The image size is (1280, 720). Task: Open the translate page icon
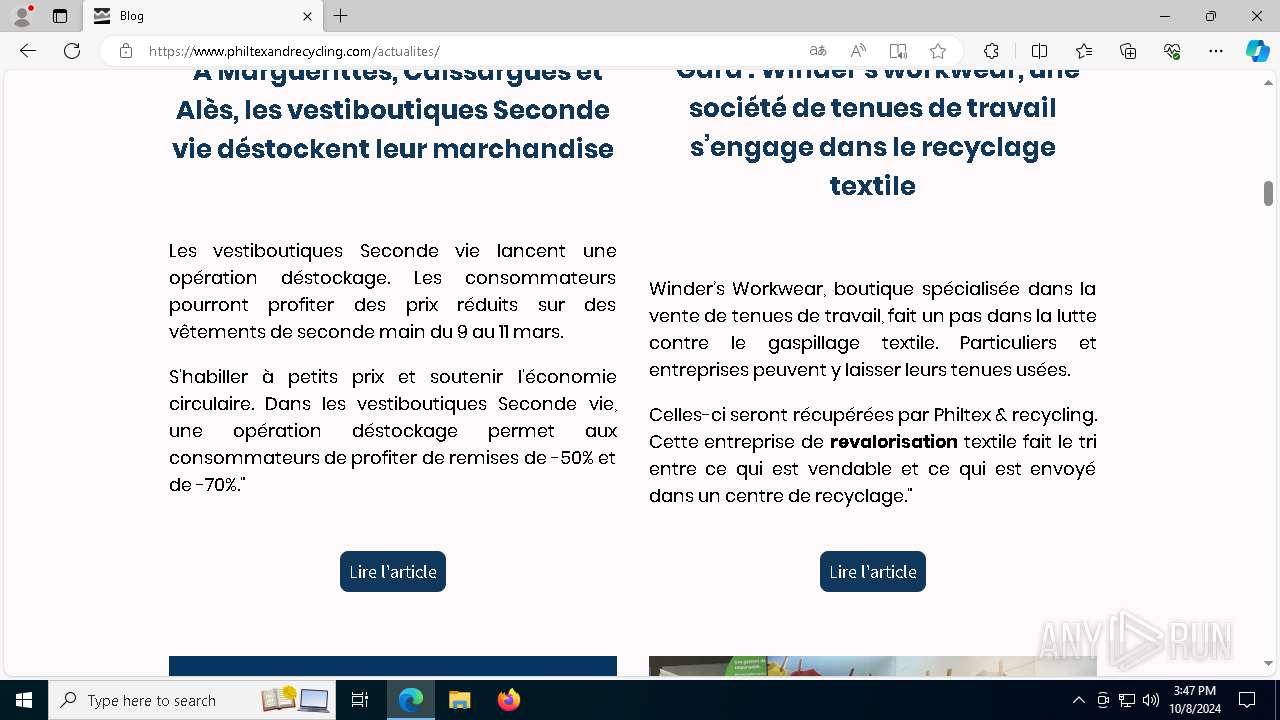pyautogui.click(x=818, y=51)
